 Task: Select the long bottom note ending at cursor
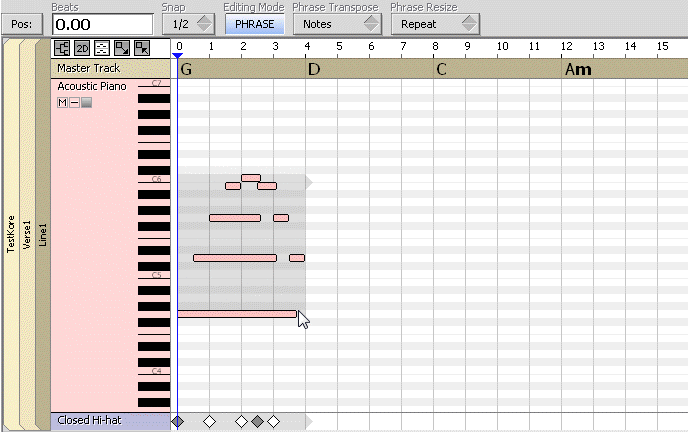coord(237,314)
